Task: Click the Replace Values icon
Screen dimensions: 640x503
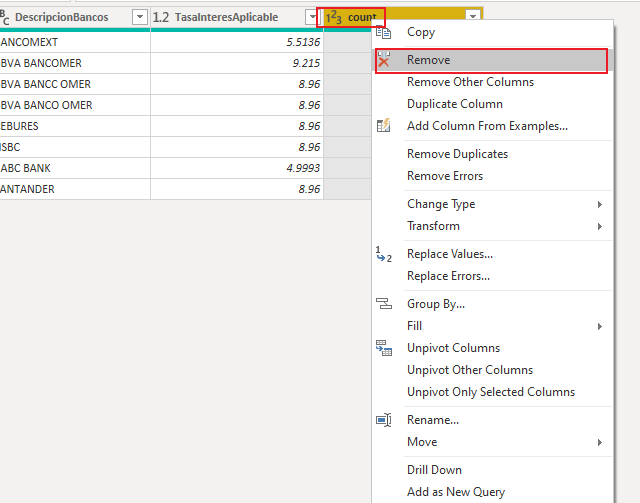Action: (x=384, y=254)
